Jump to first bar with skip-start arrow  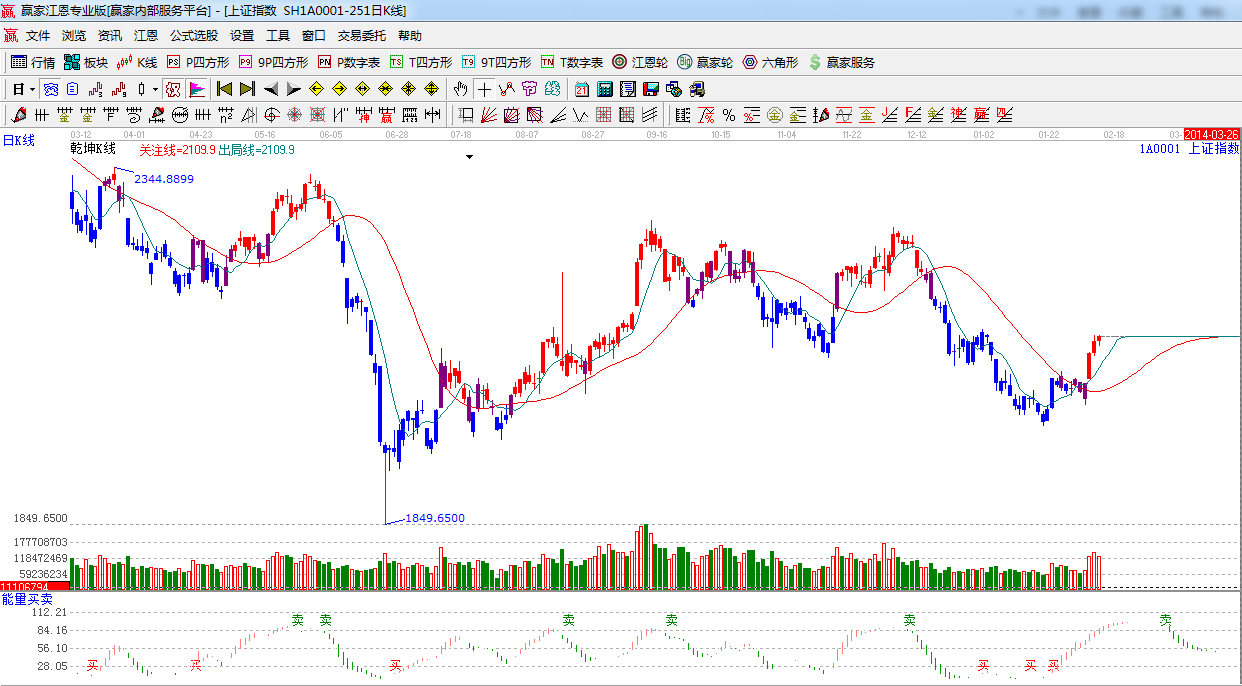pos(224,89)
